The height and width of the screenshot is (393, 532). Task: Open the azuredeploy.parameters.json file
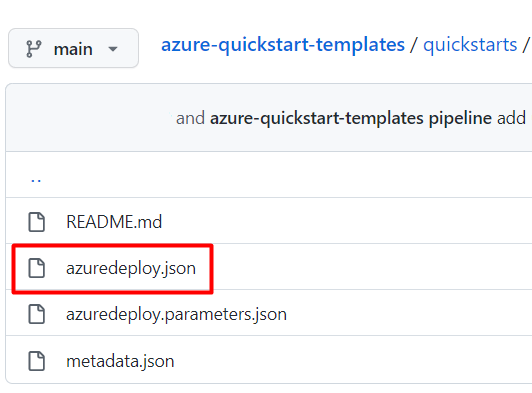pyautogui.click(x=176, y=314)
